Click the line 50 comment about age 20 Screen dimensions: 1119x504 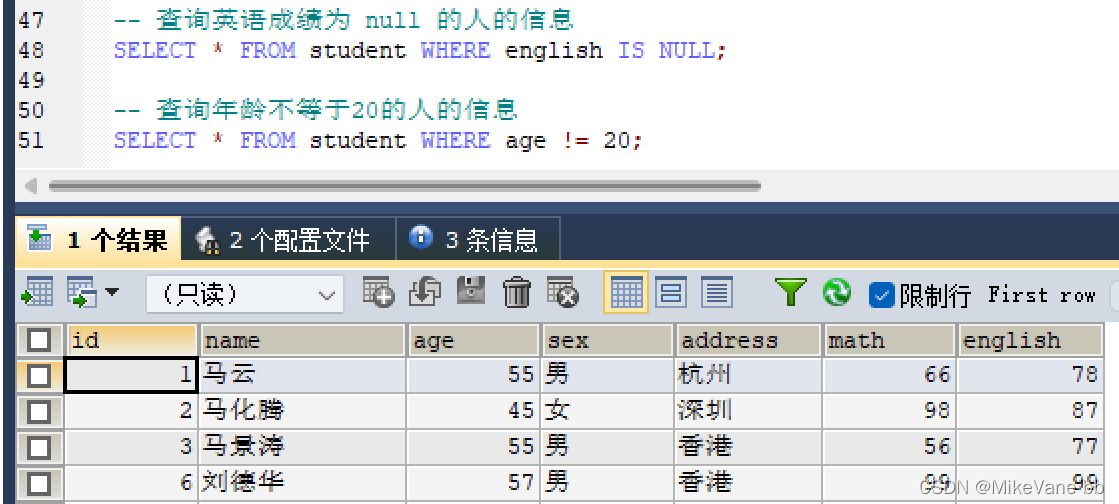315,110
